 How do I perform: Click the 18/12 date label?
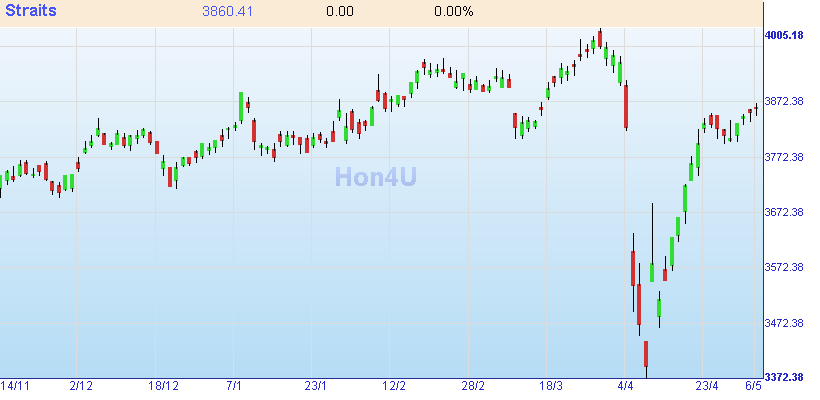pos(163,386)
